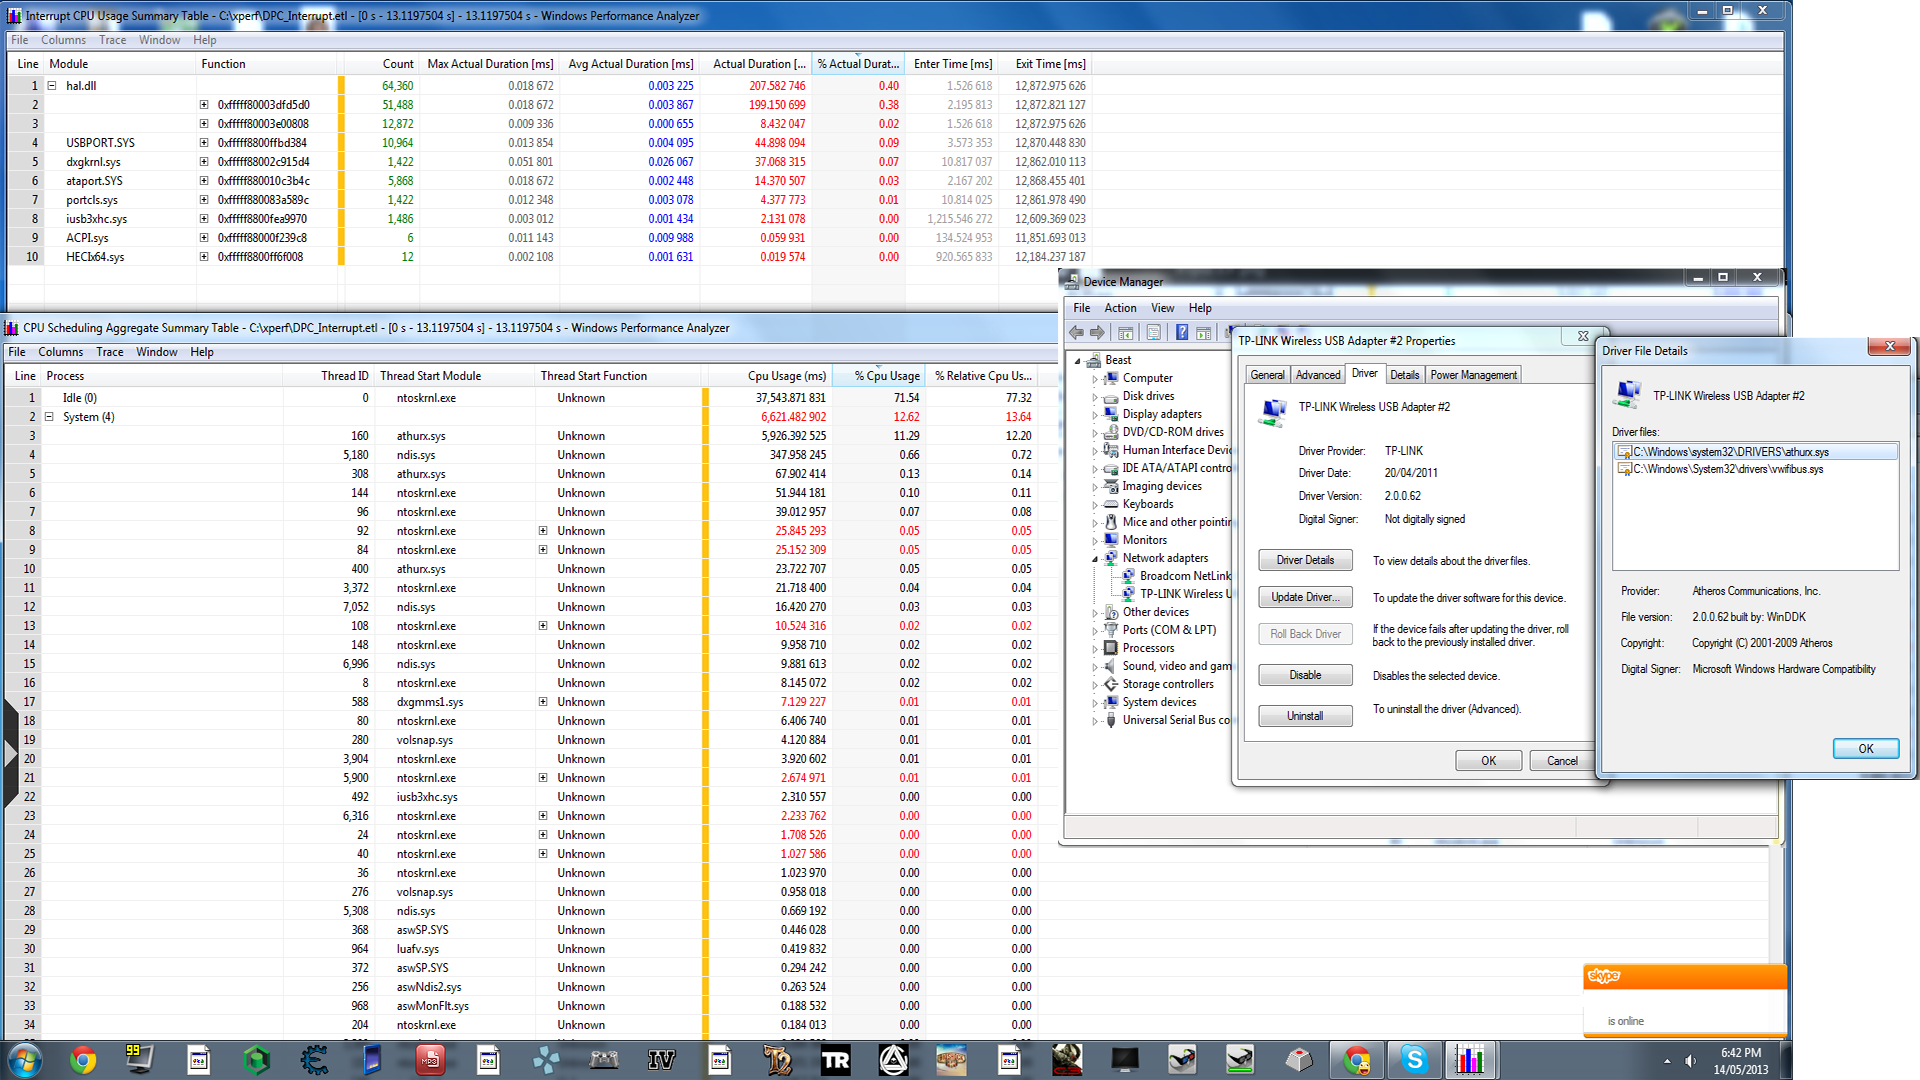The height and width of the screenshot is (1080, 1920).
Task: Click the Performance Analyzer taskbar icon
Action: click(x=1469, y=1059)
